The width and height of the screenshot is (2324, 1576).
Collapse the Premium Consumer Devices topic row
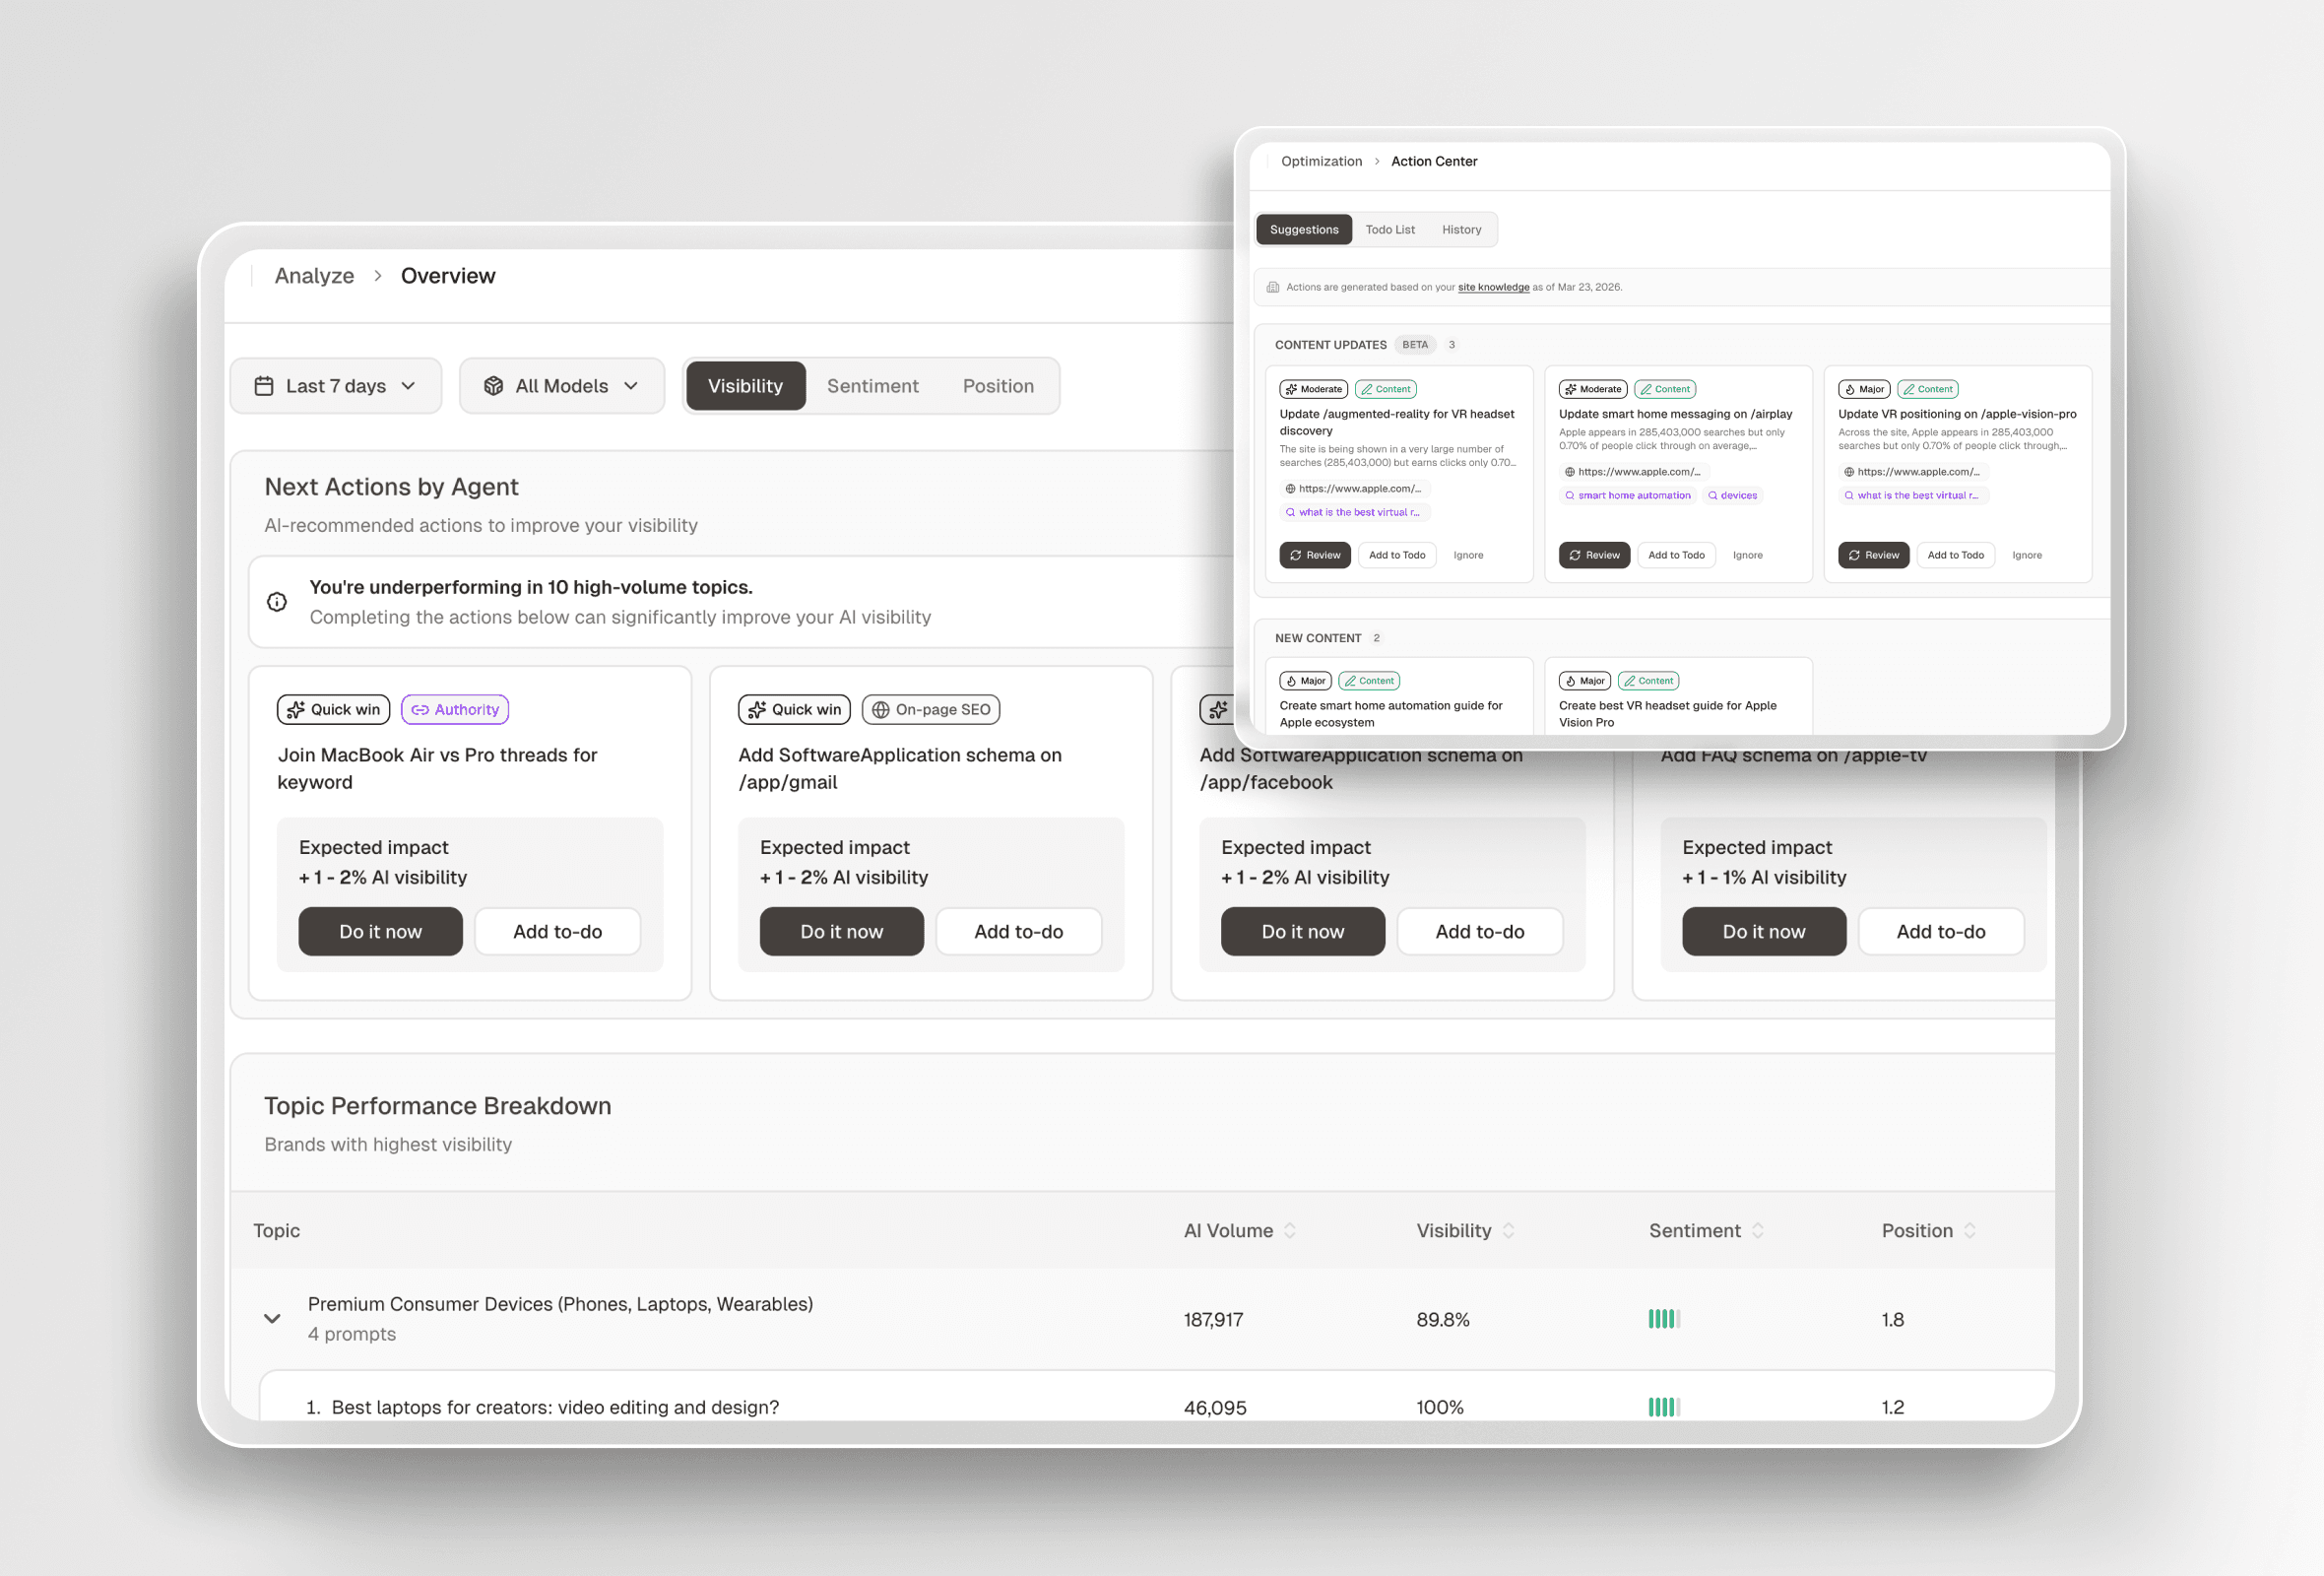(x=272, y=1318)
